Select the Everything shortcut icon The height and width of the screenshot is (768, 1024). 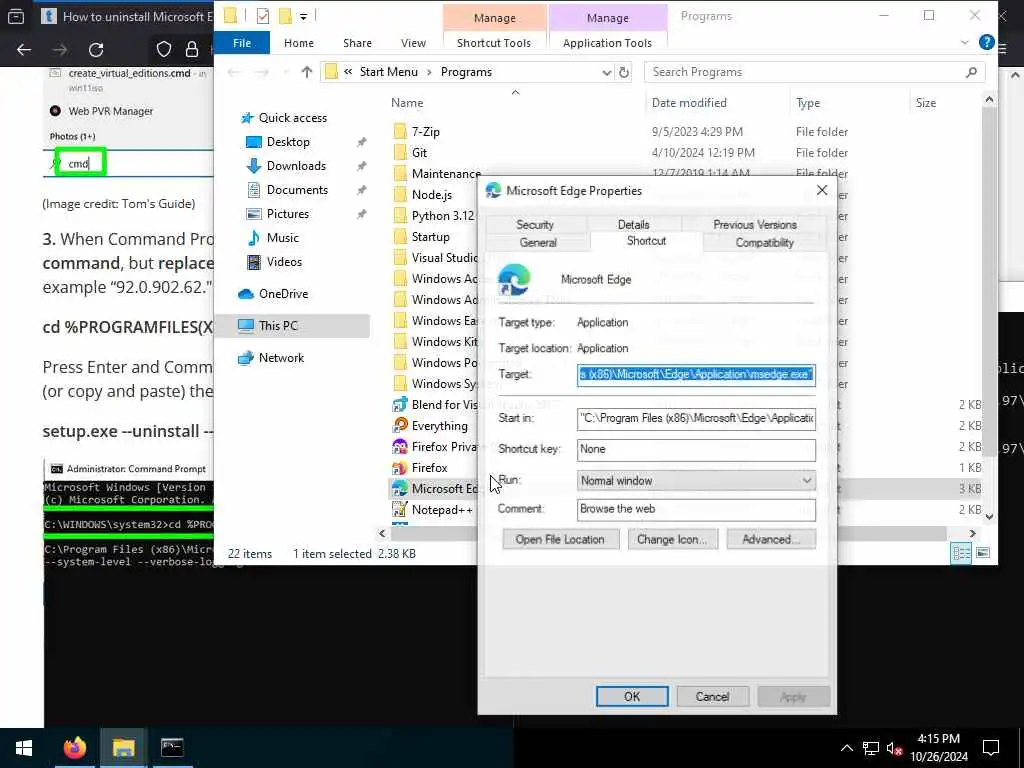(400, 426)
